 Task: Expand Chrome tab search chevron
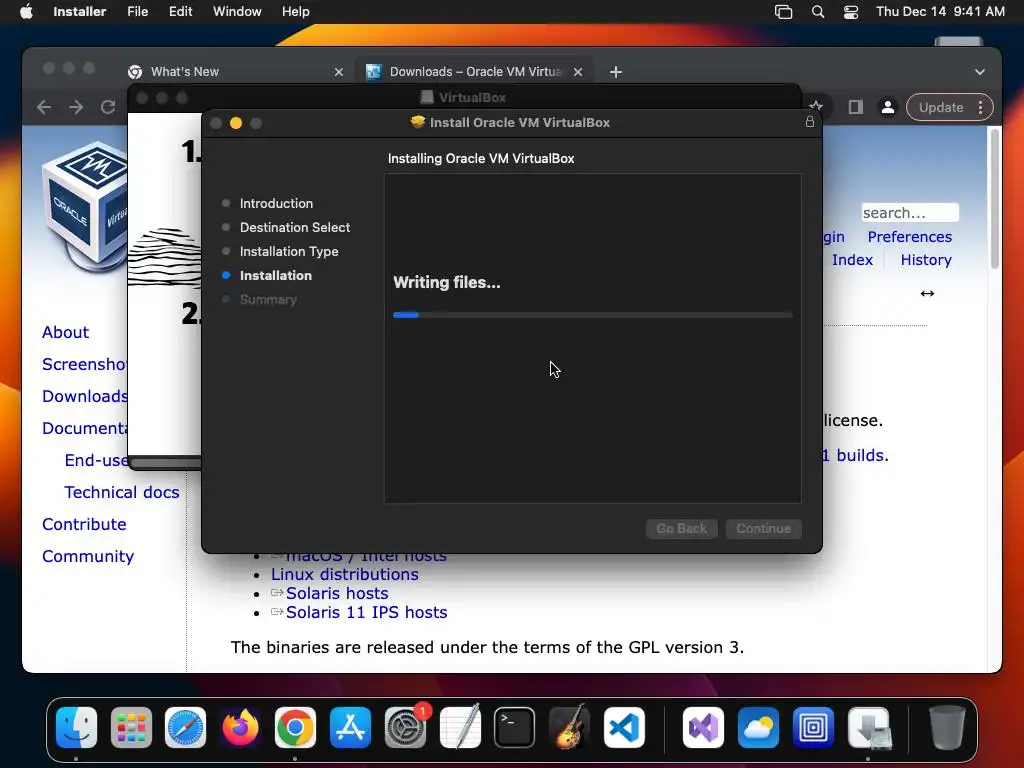980,72
